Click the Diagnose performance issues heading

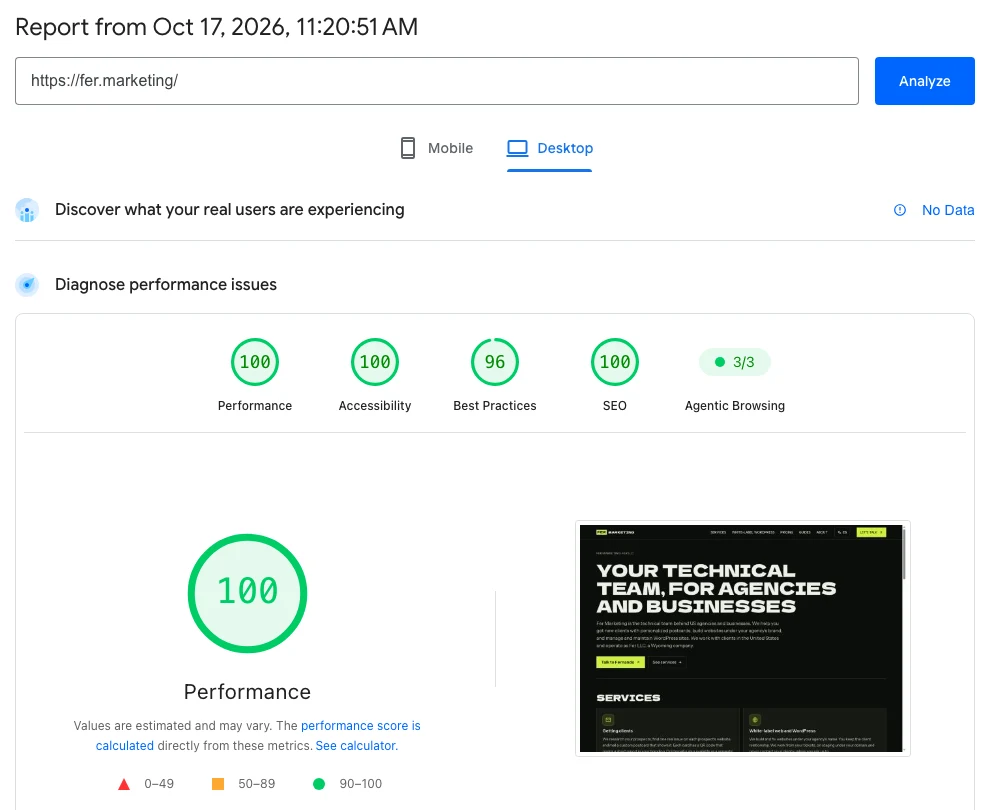point(166,285)
